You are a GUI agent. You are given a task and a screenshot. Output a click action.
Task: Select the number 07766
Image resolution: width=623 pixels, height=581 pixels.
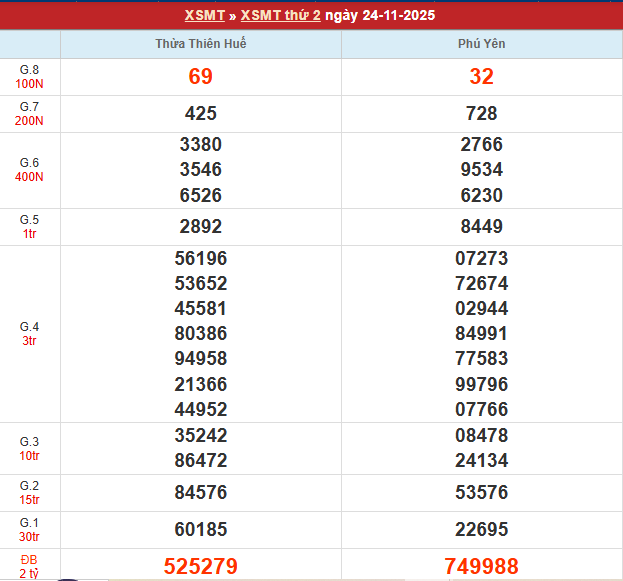[x=482, y=409]
